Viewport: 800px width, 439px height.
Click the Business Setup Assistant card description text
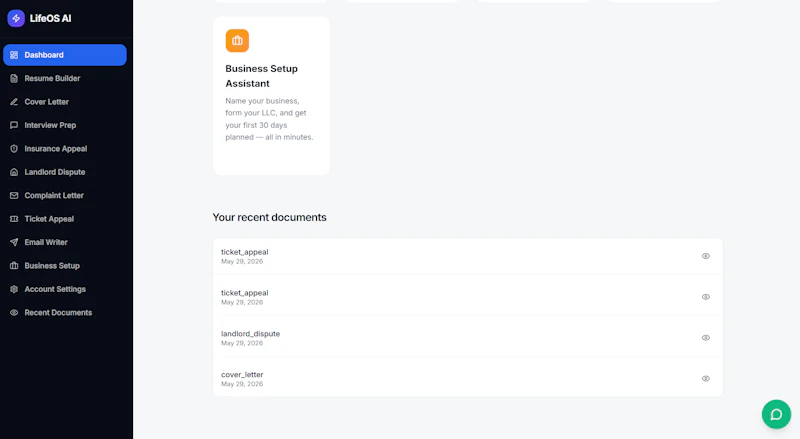(269, 119)
